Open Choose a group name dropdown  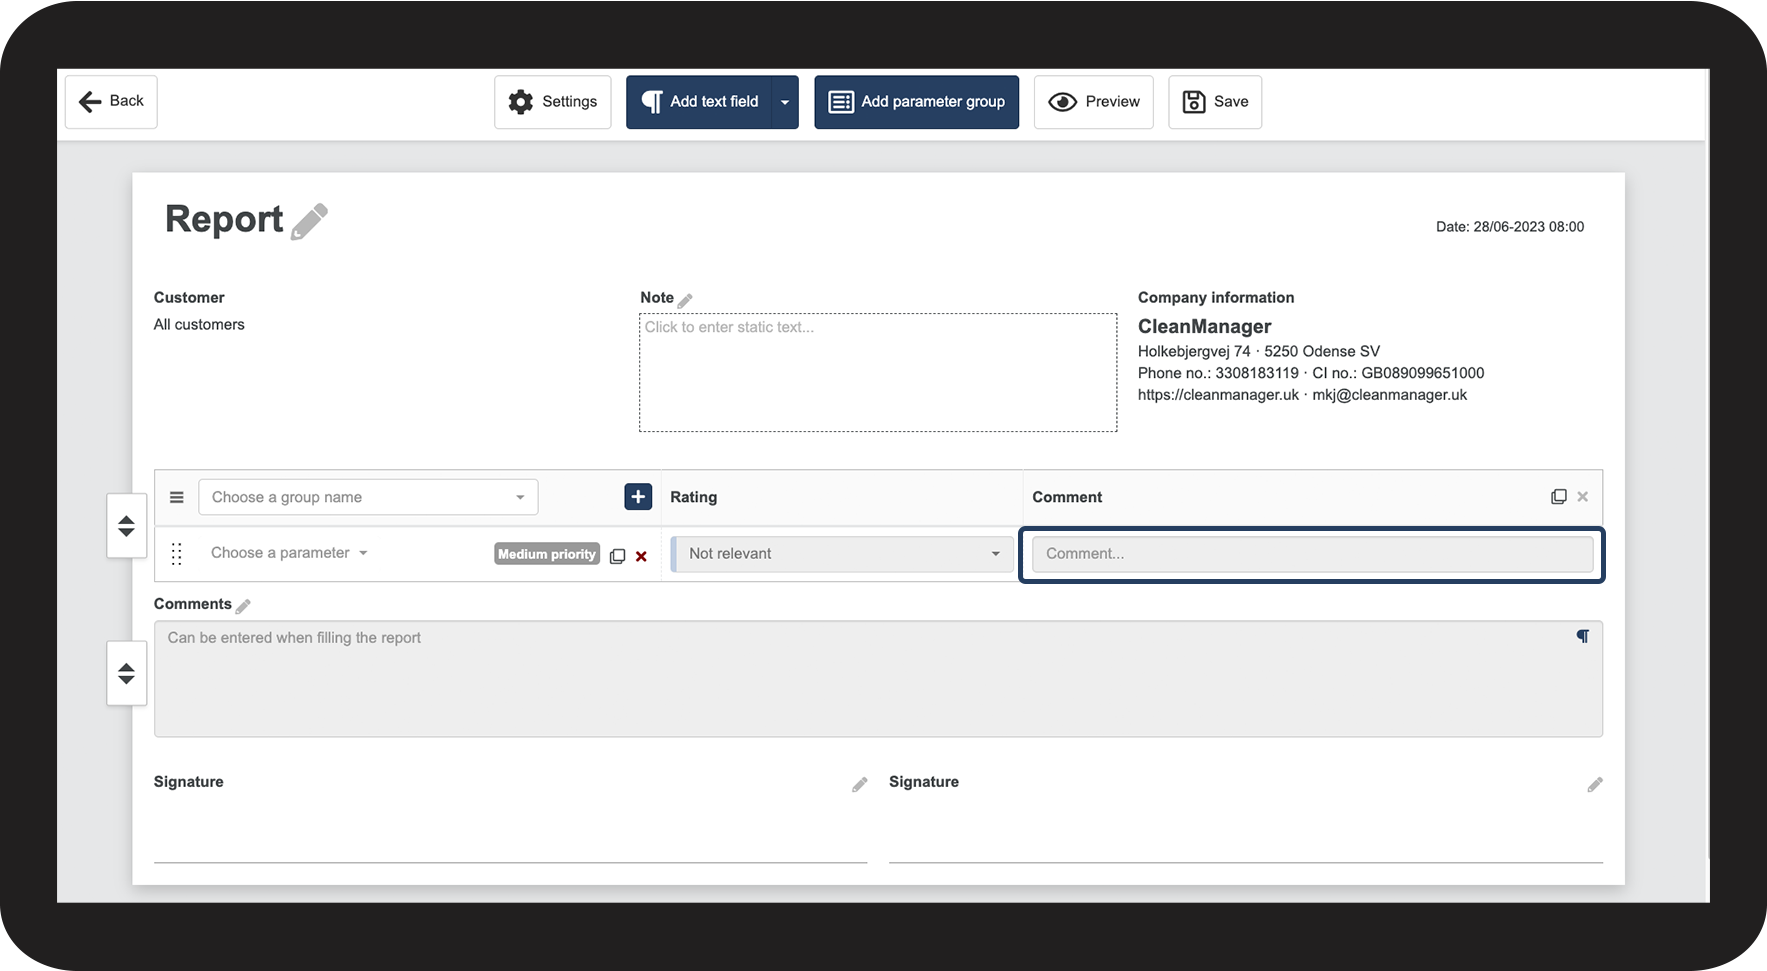[x=368, y=497]
